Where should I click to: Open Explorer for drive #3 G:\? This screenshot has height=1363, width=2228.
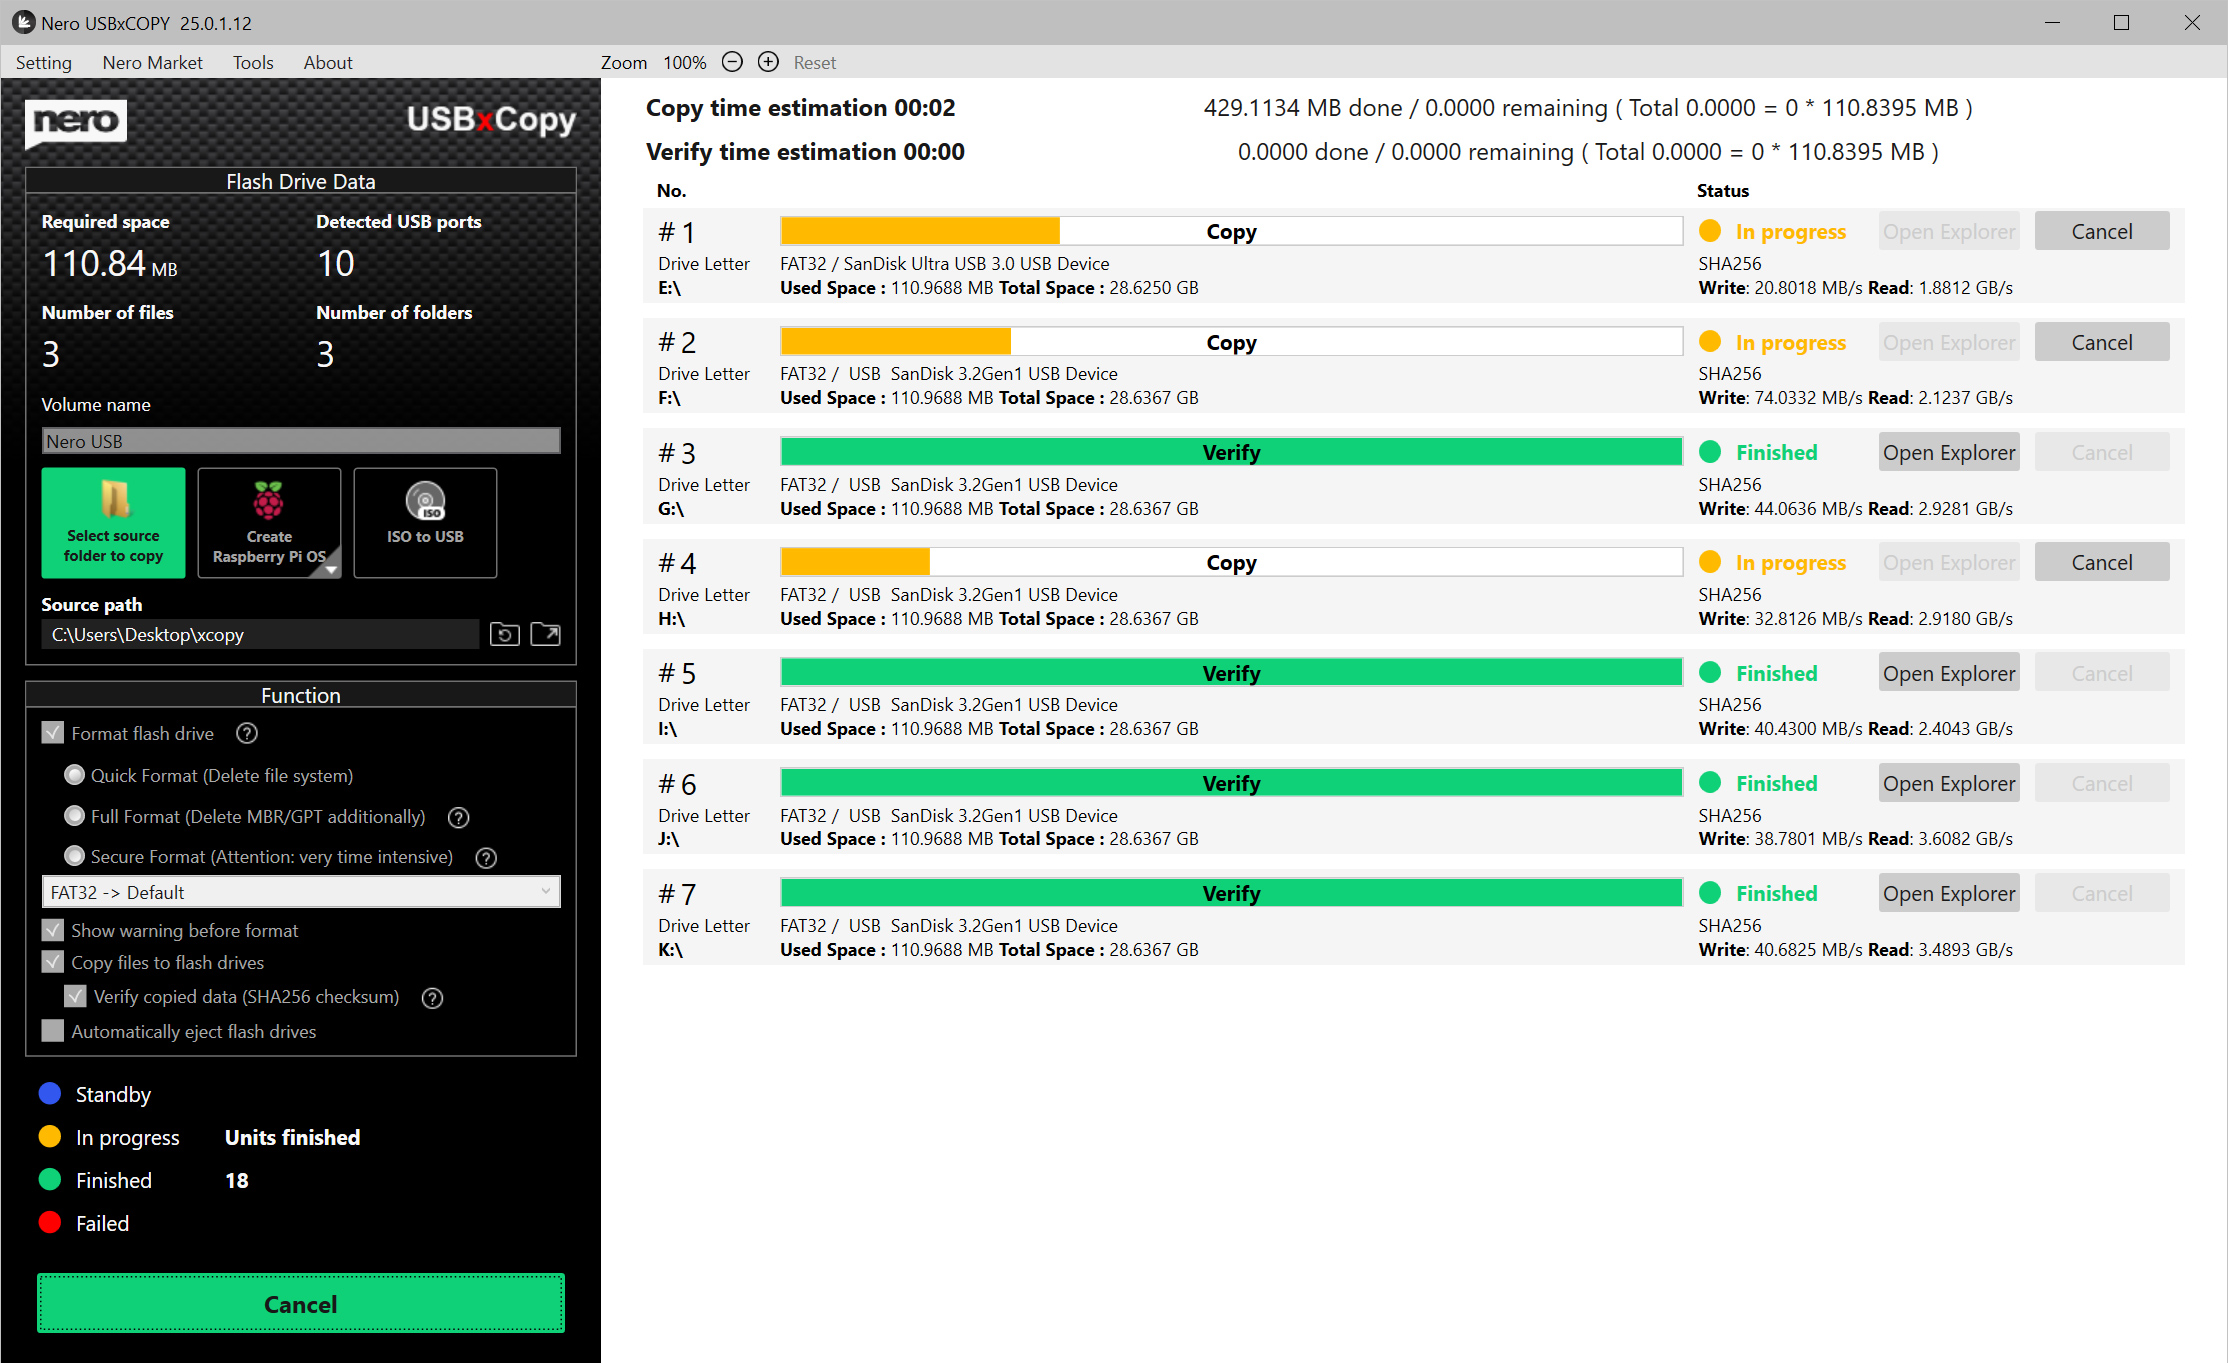[1949, 452]
